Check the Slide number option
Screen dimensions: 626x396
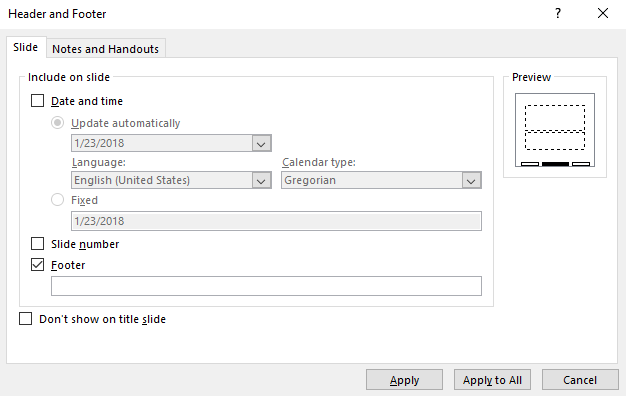[38, 244]
